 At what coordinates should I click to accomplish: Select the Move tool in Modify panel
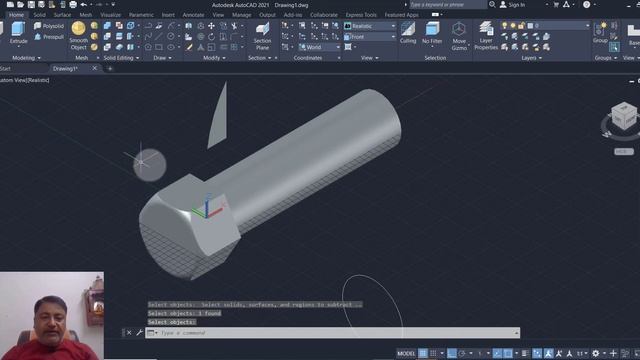[211, 26]
